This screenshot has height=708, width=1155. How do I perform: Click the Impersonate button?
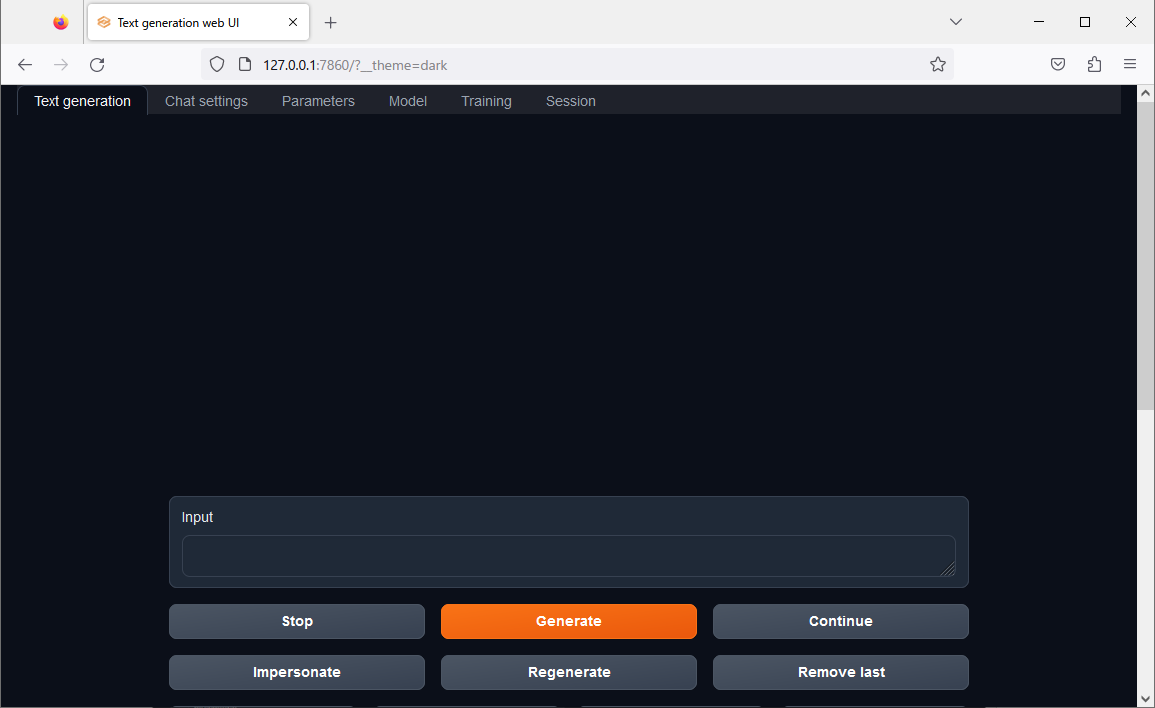coord(297,672)
